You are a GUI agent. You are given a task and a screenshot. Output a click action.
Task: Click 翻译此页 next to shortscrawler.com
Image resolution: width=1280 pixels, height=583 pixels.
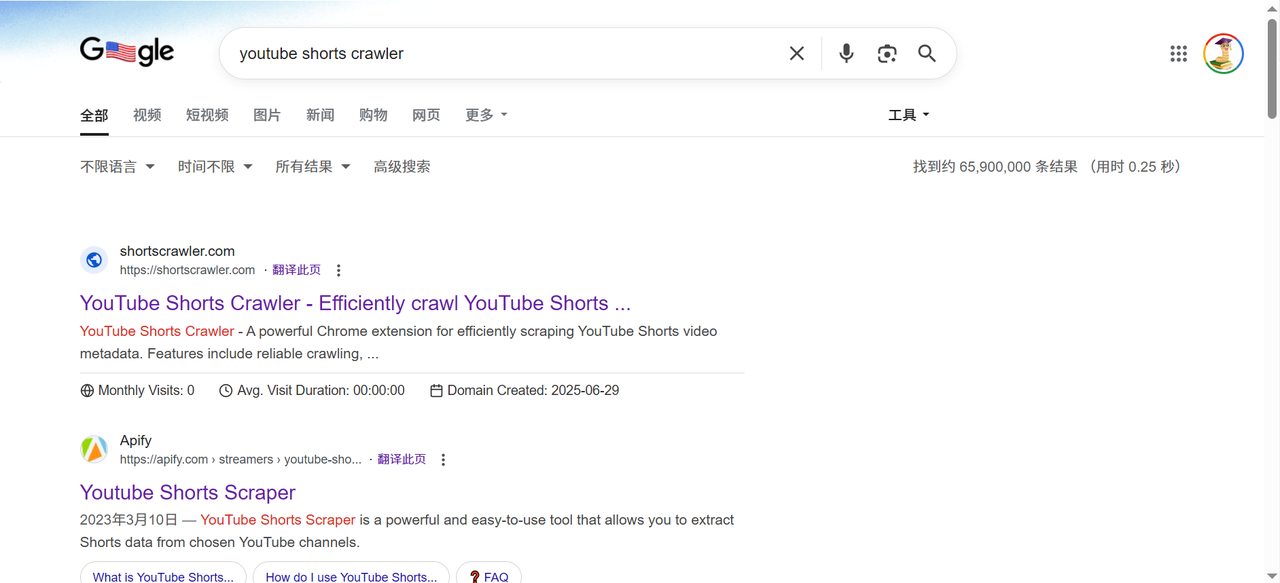pos(297,270)
